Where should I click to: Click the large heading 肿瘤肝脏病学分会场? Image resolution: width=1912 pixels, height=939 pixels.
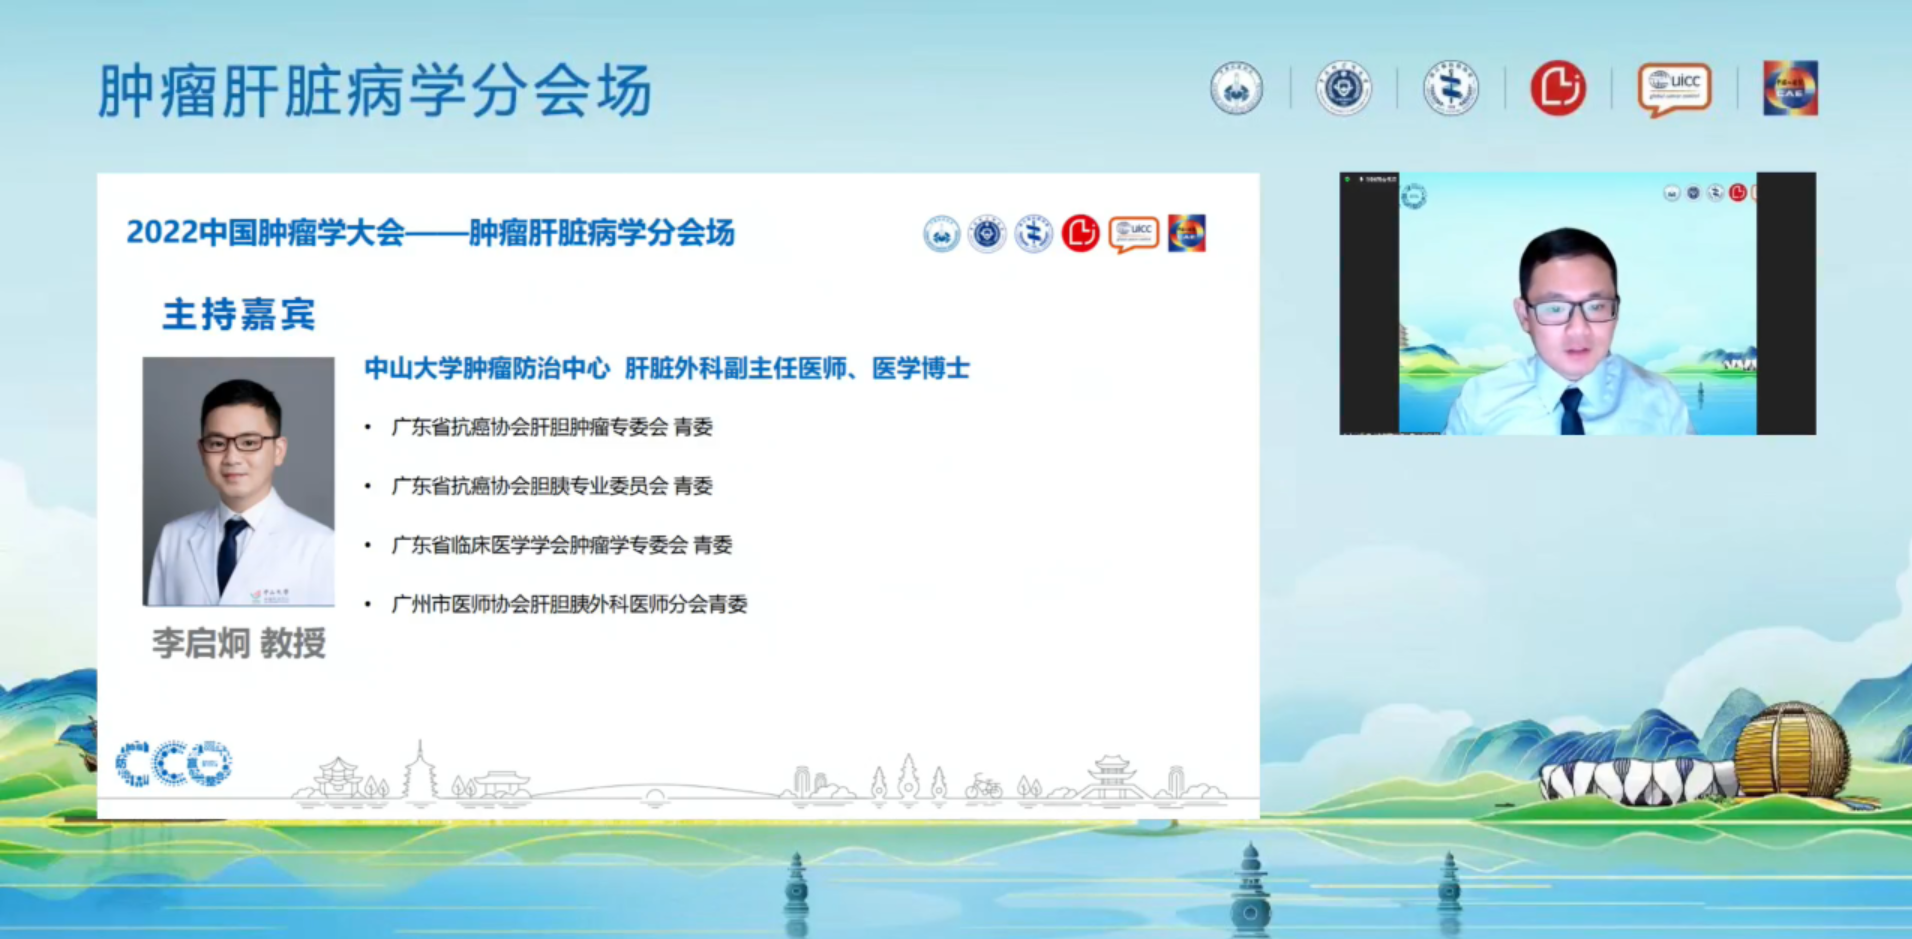point(375,91)
